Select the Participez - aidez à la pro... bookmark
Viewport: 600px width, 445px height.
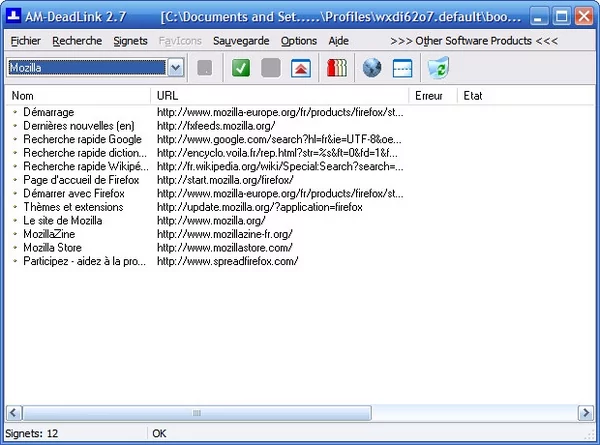coord(85,261)
